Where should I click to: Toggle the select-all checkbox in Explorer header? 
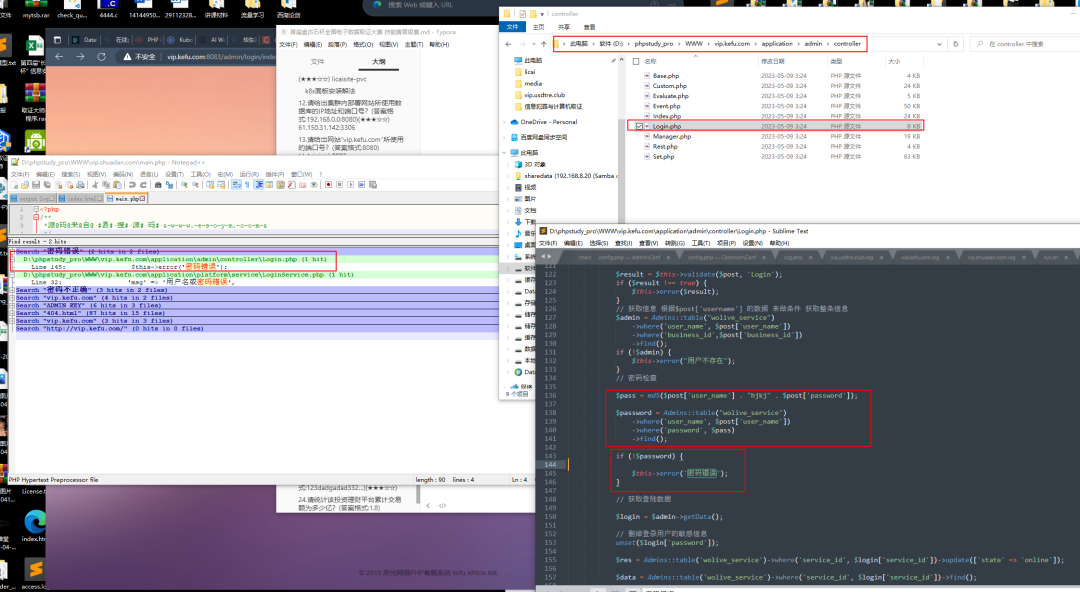636,61
